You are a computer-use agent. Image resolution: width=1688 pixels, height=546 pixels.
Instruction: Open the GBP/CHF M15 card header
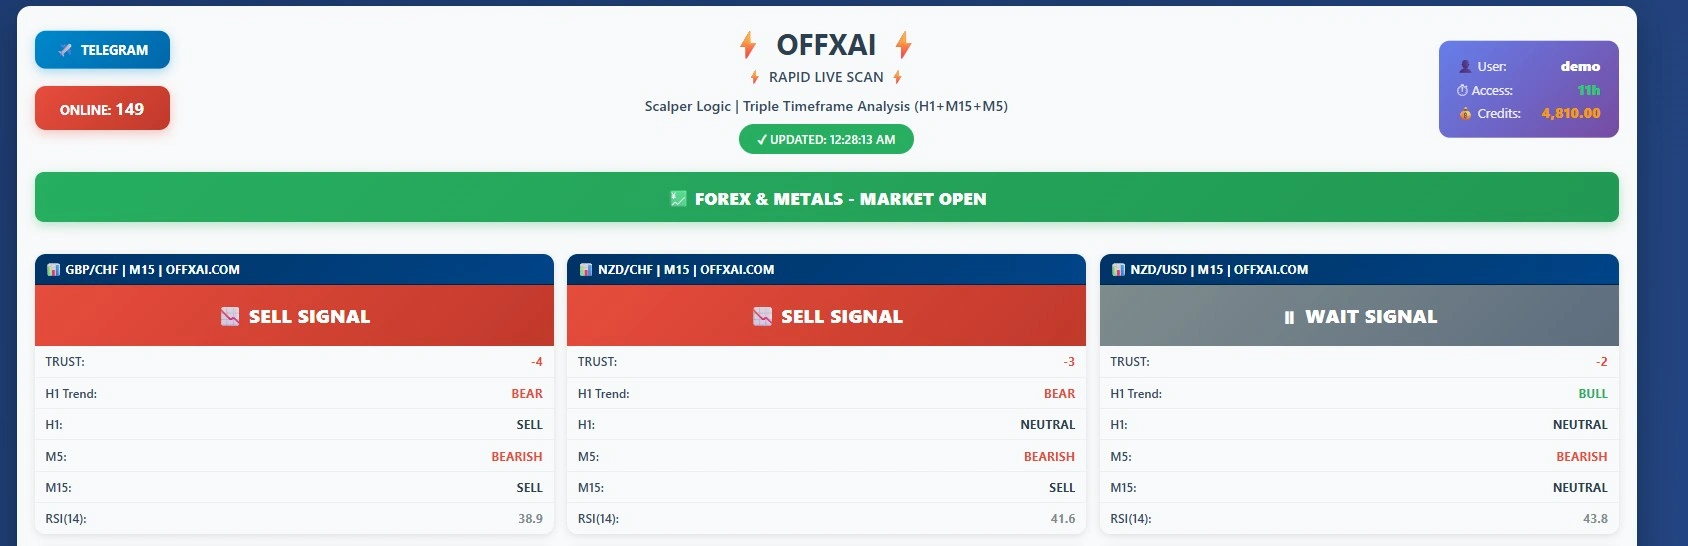(x=294, y=270)
